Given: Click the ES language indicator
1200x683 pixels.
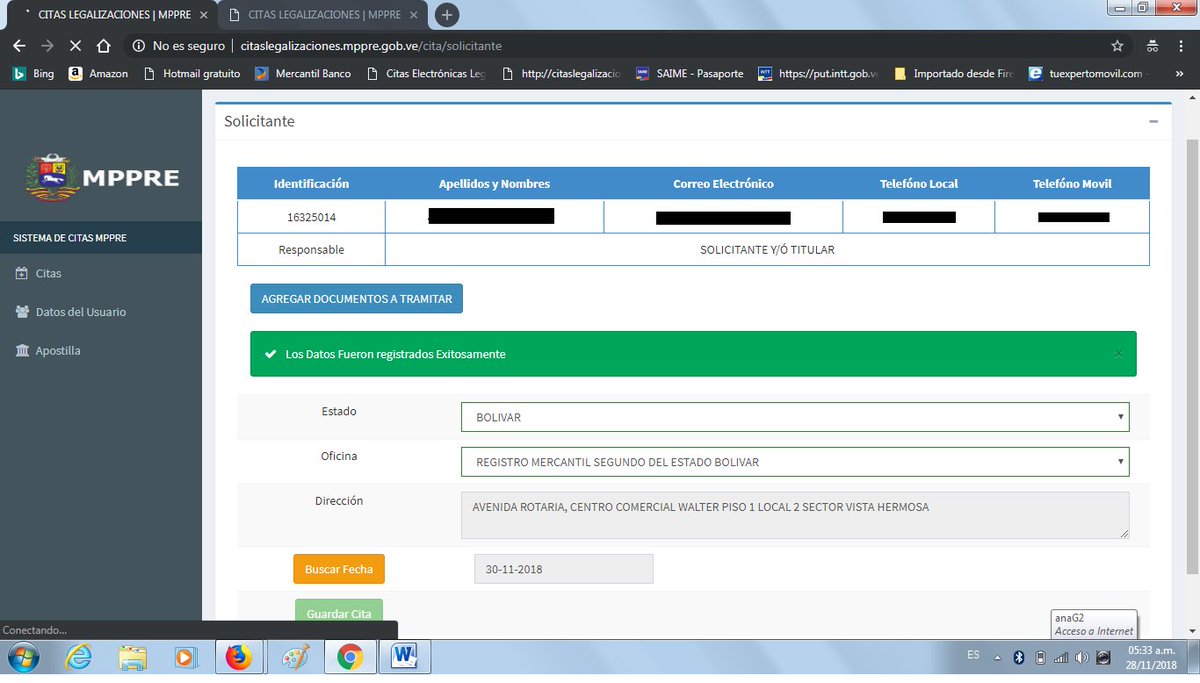Looking at the screenshot, I should [973, 655].
